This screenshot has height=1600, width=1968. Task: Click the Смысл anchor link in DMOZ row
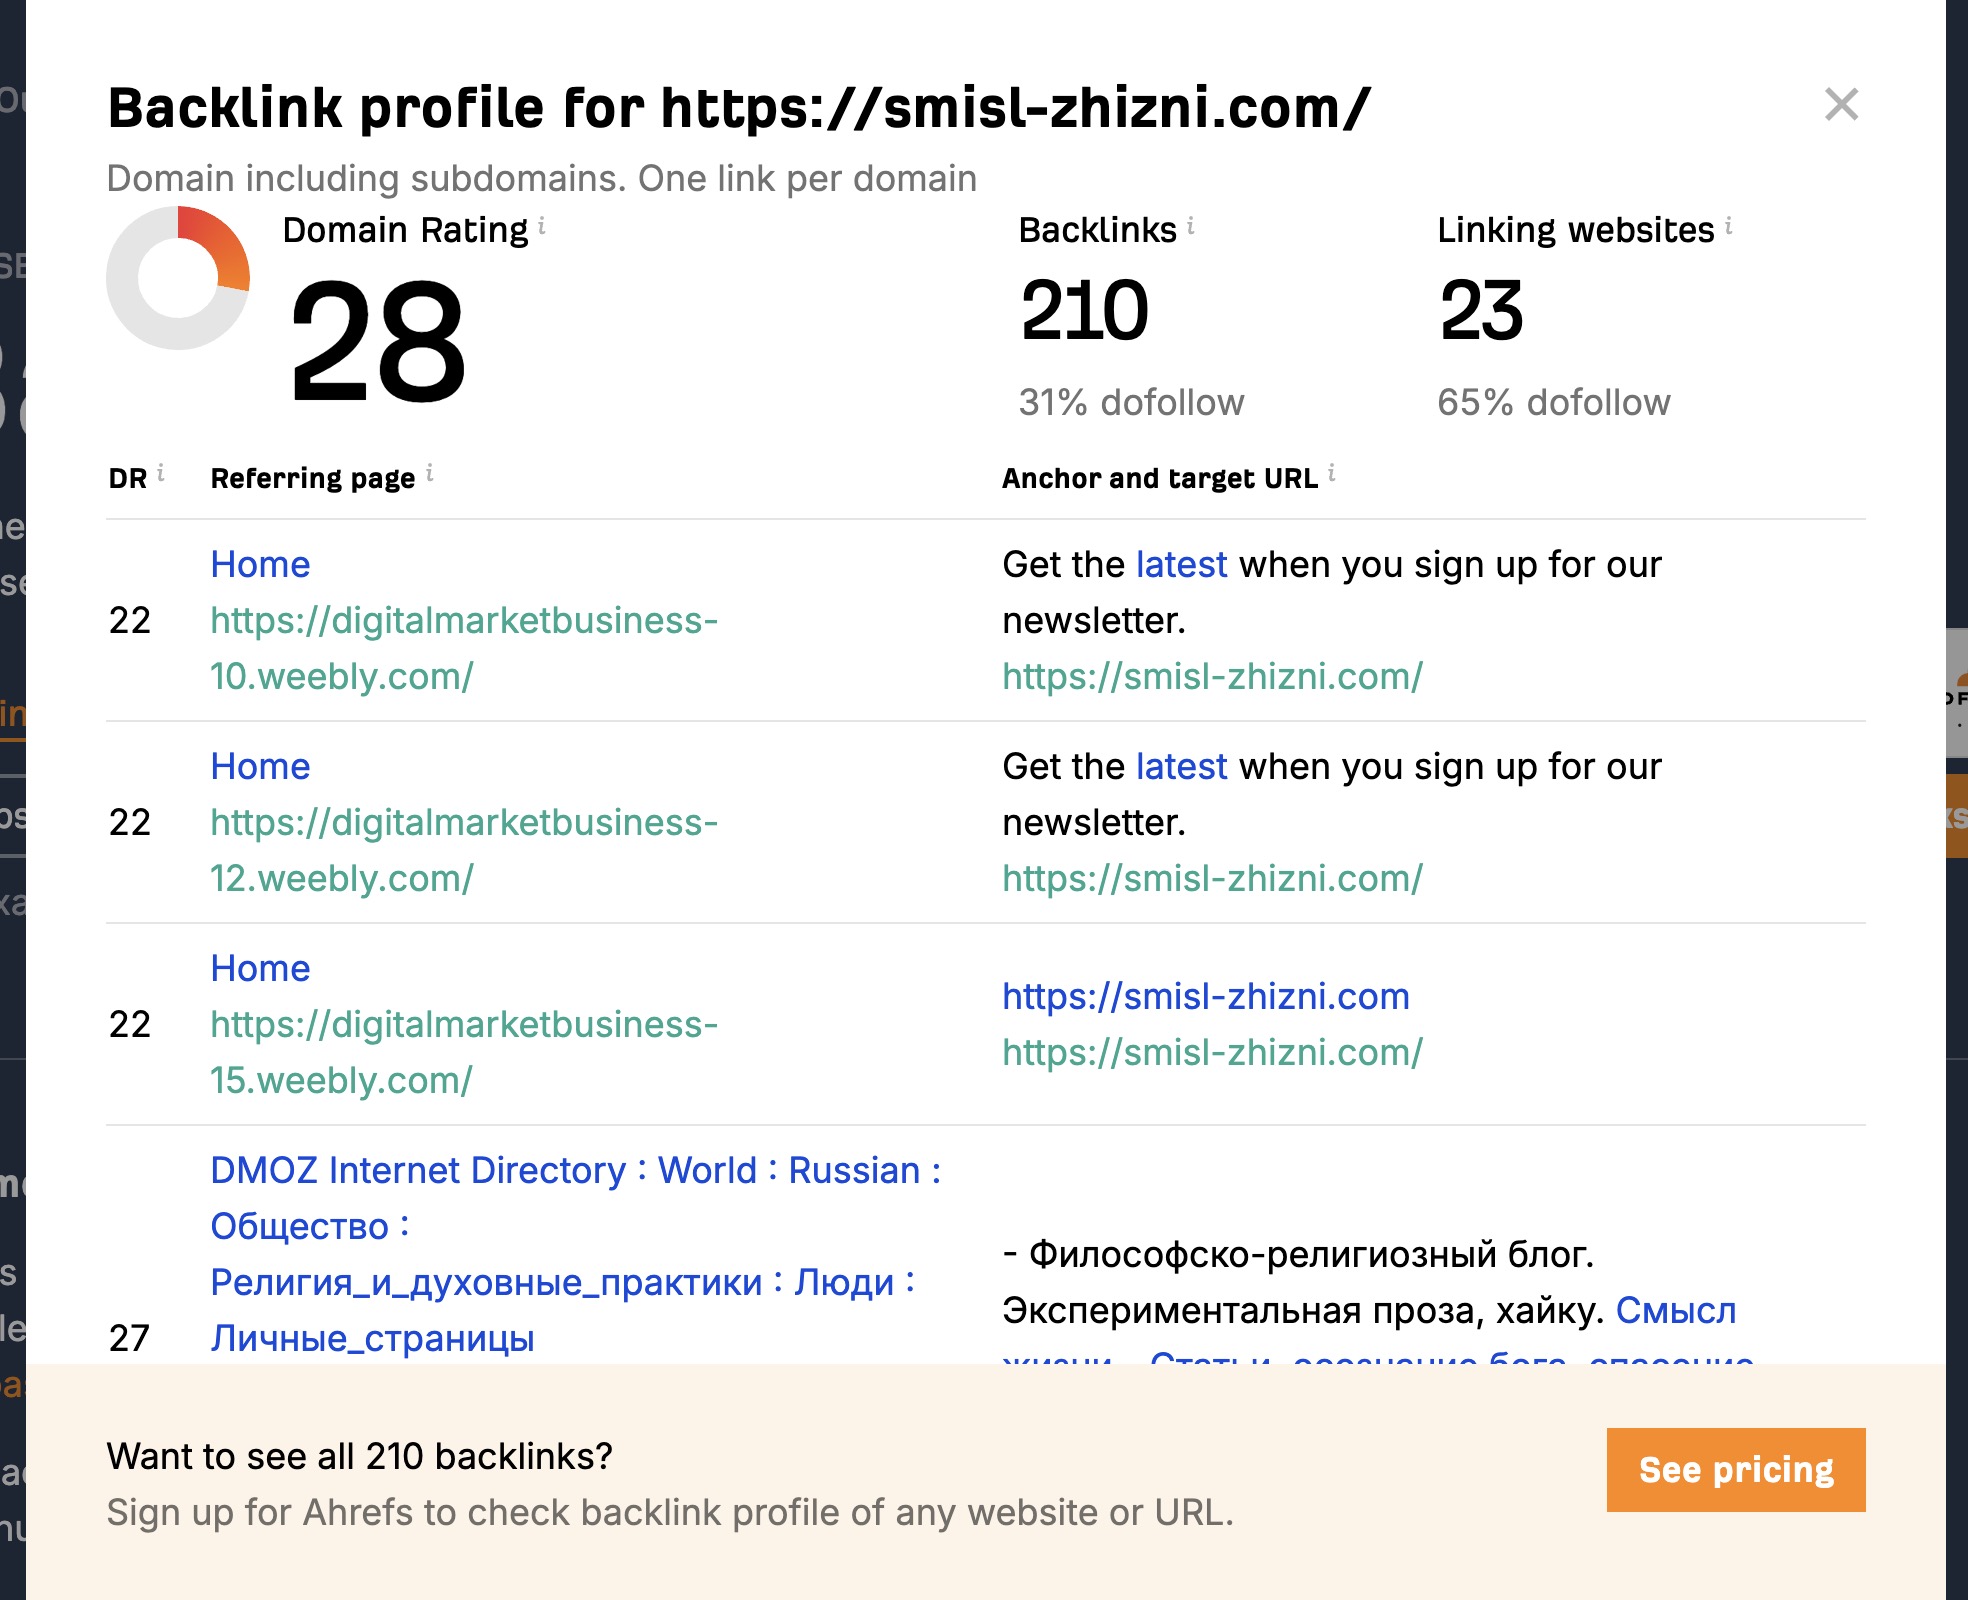pos(1676,1310)
